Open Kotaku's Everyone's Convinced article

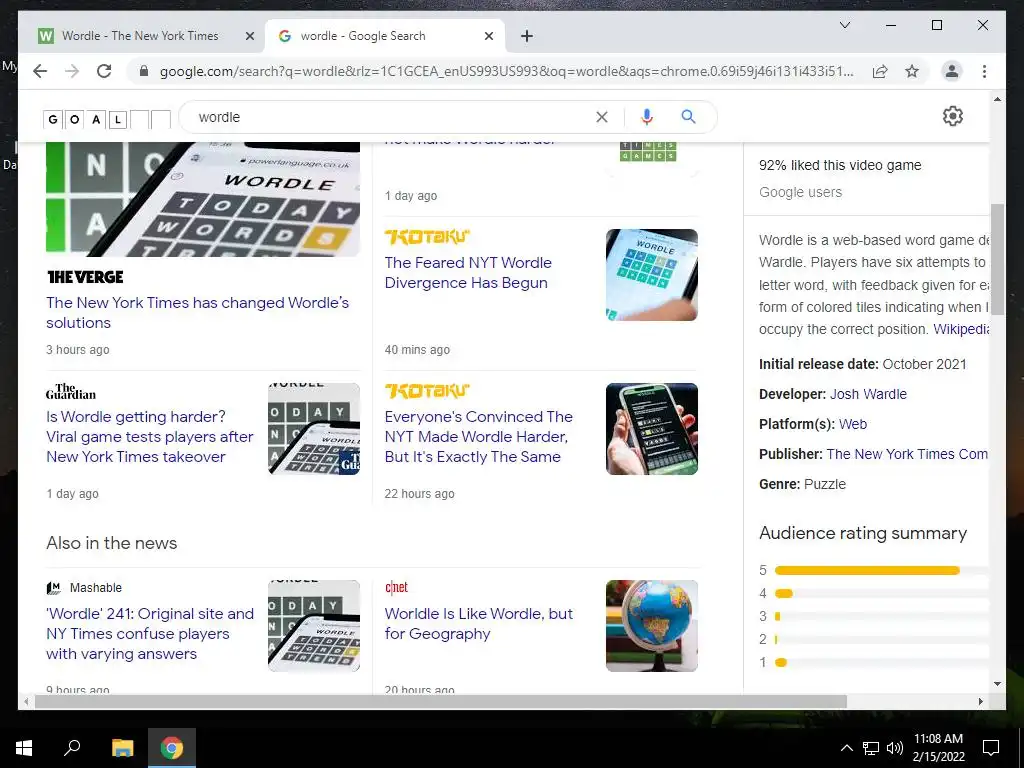pyautogui.click(x=478, y=437)
